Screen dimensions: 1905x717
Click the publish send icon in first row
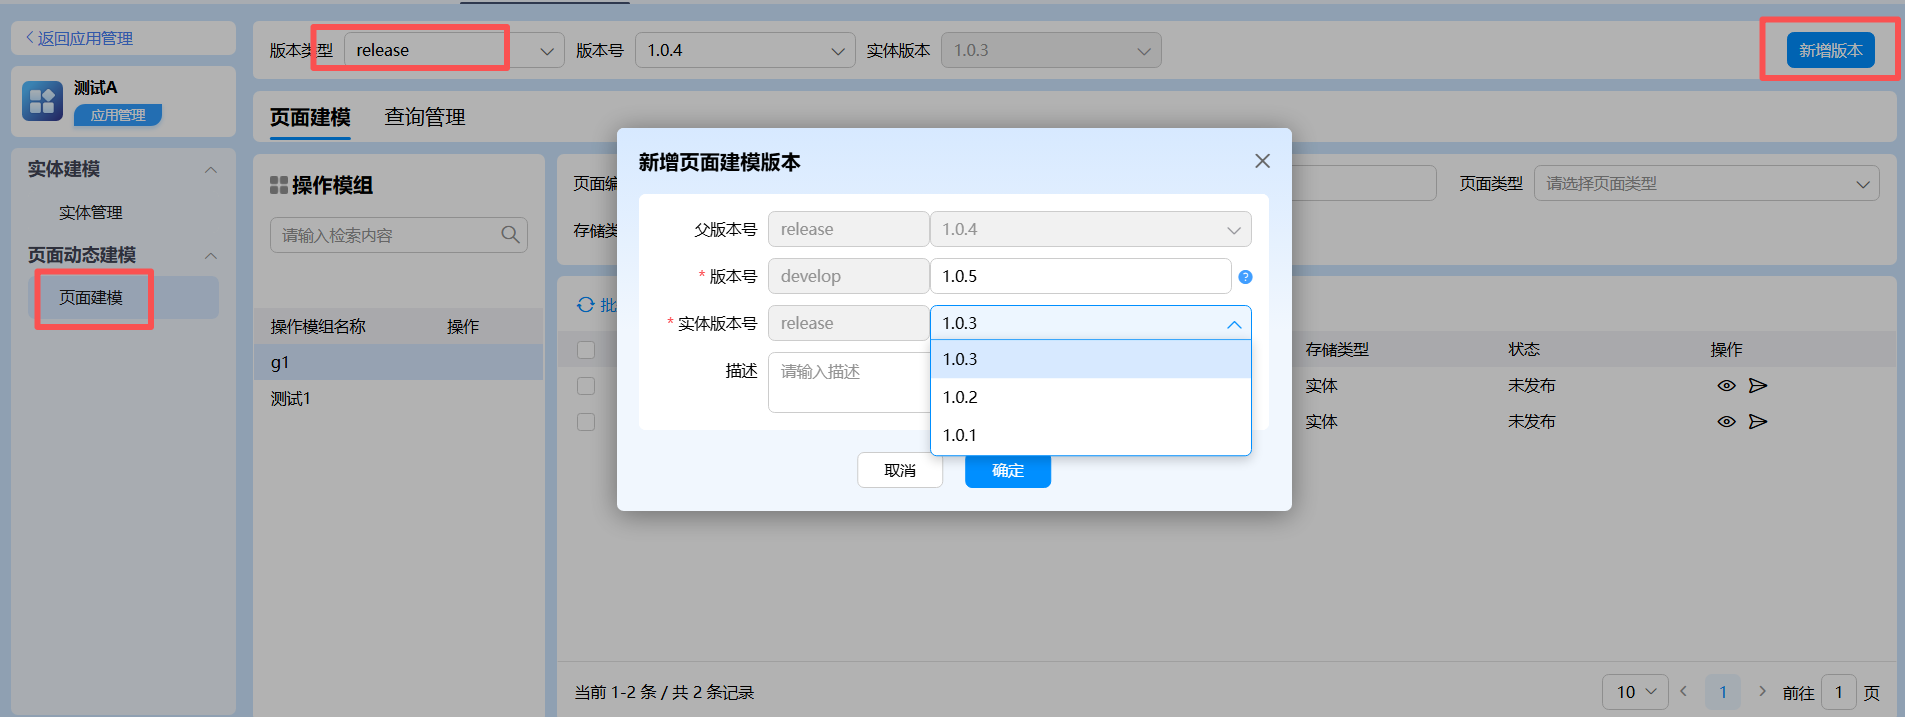point(1758,386)
